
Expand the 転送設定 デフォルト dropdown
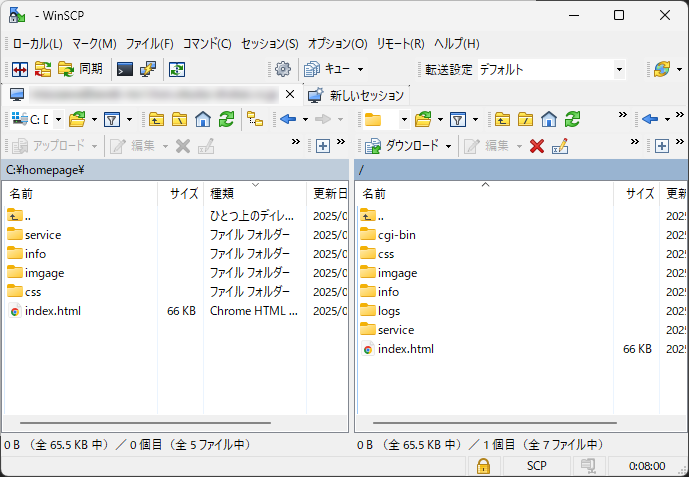pos(619,69)
